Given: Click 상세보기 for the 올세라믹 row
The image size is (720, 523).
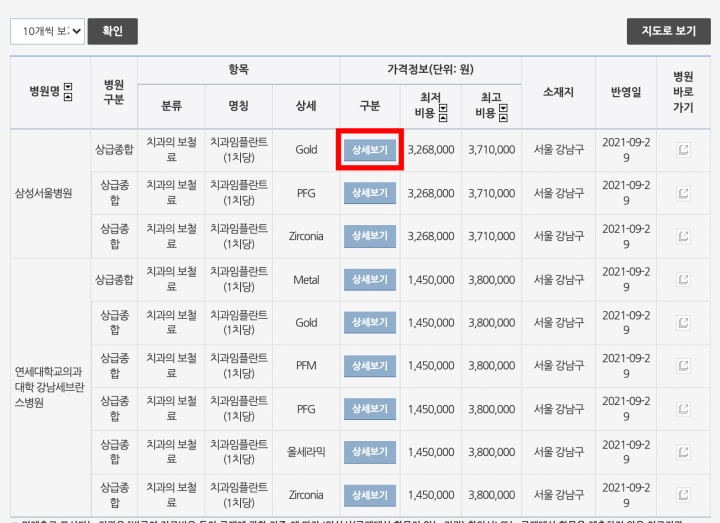Looking at the screenshot, I should 370,452.
